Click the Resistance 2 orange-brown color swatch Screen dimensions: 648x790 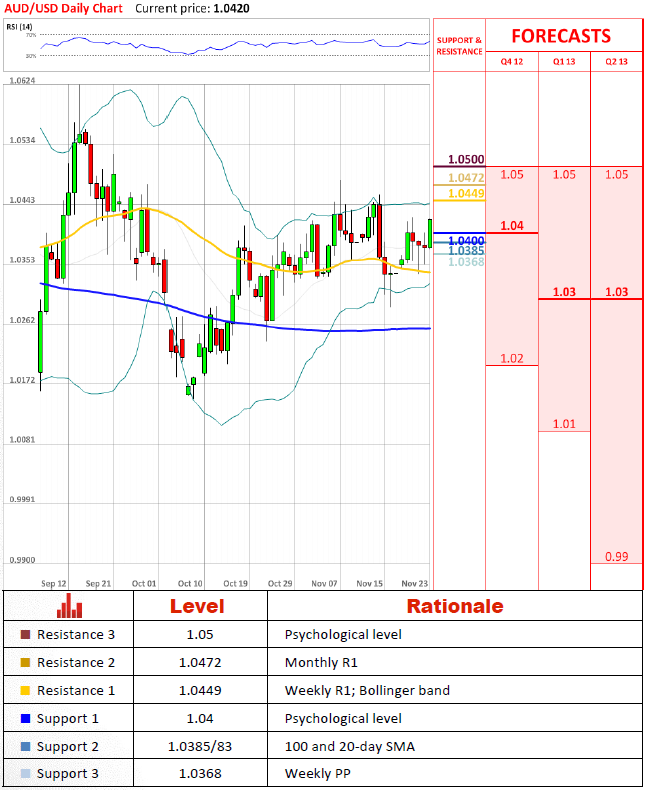25,663
